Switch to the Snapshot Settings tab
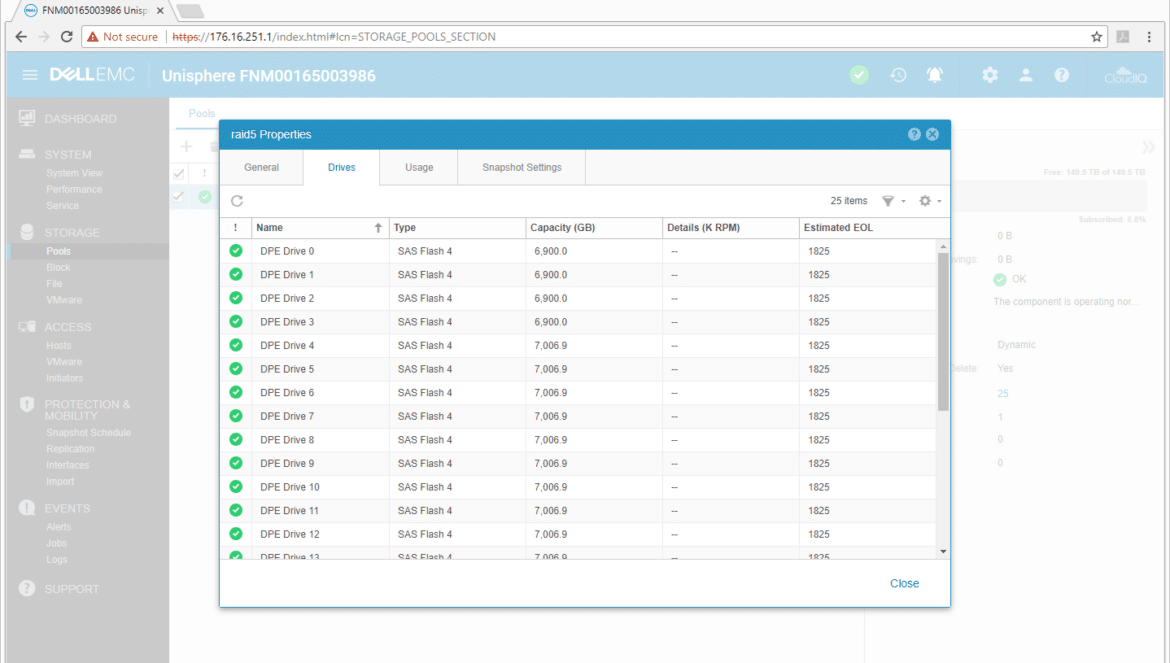This screenshot has height=663, width=1170. pos(522,167)
